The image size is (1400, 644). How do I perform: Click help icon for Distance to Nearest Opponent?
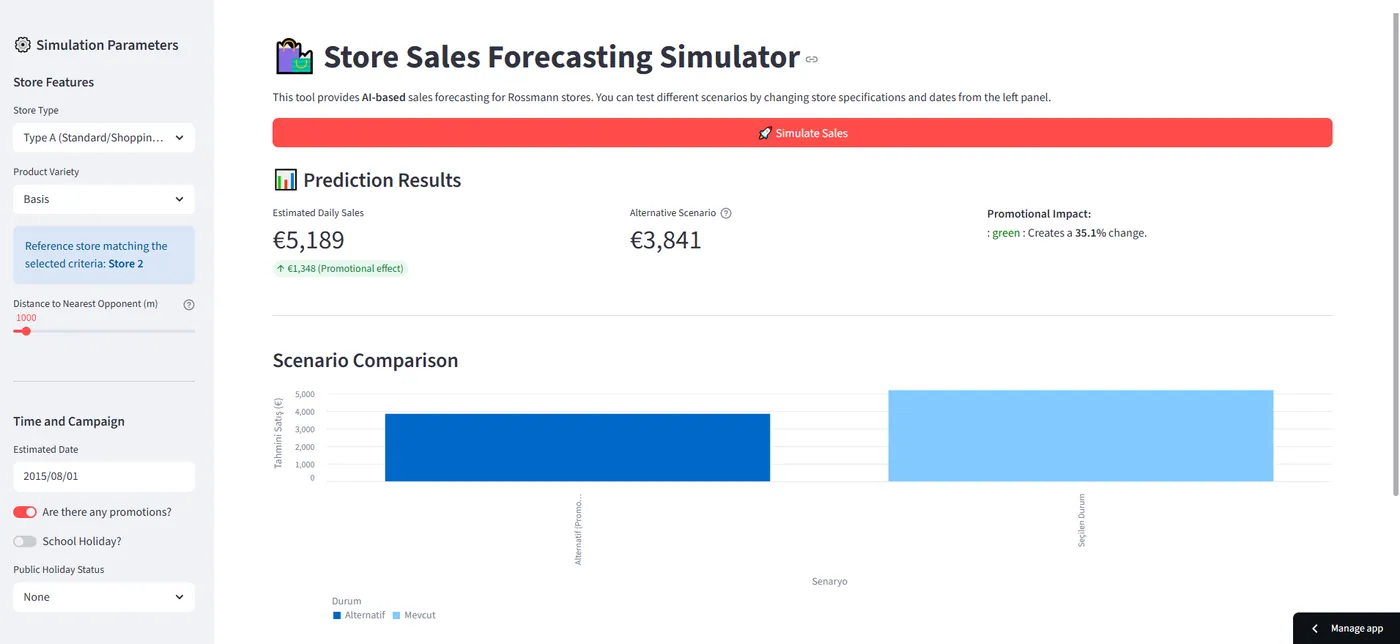[189, 304]
